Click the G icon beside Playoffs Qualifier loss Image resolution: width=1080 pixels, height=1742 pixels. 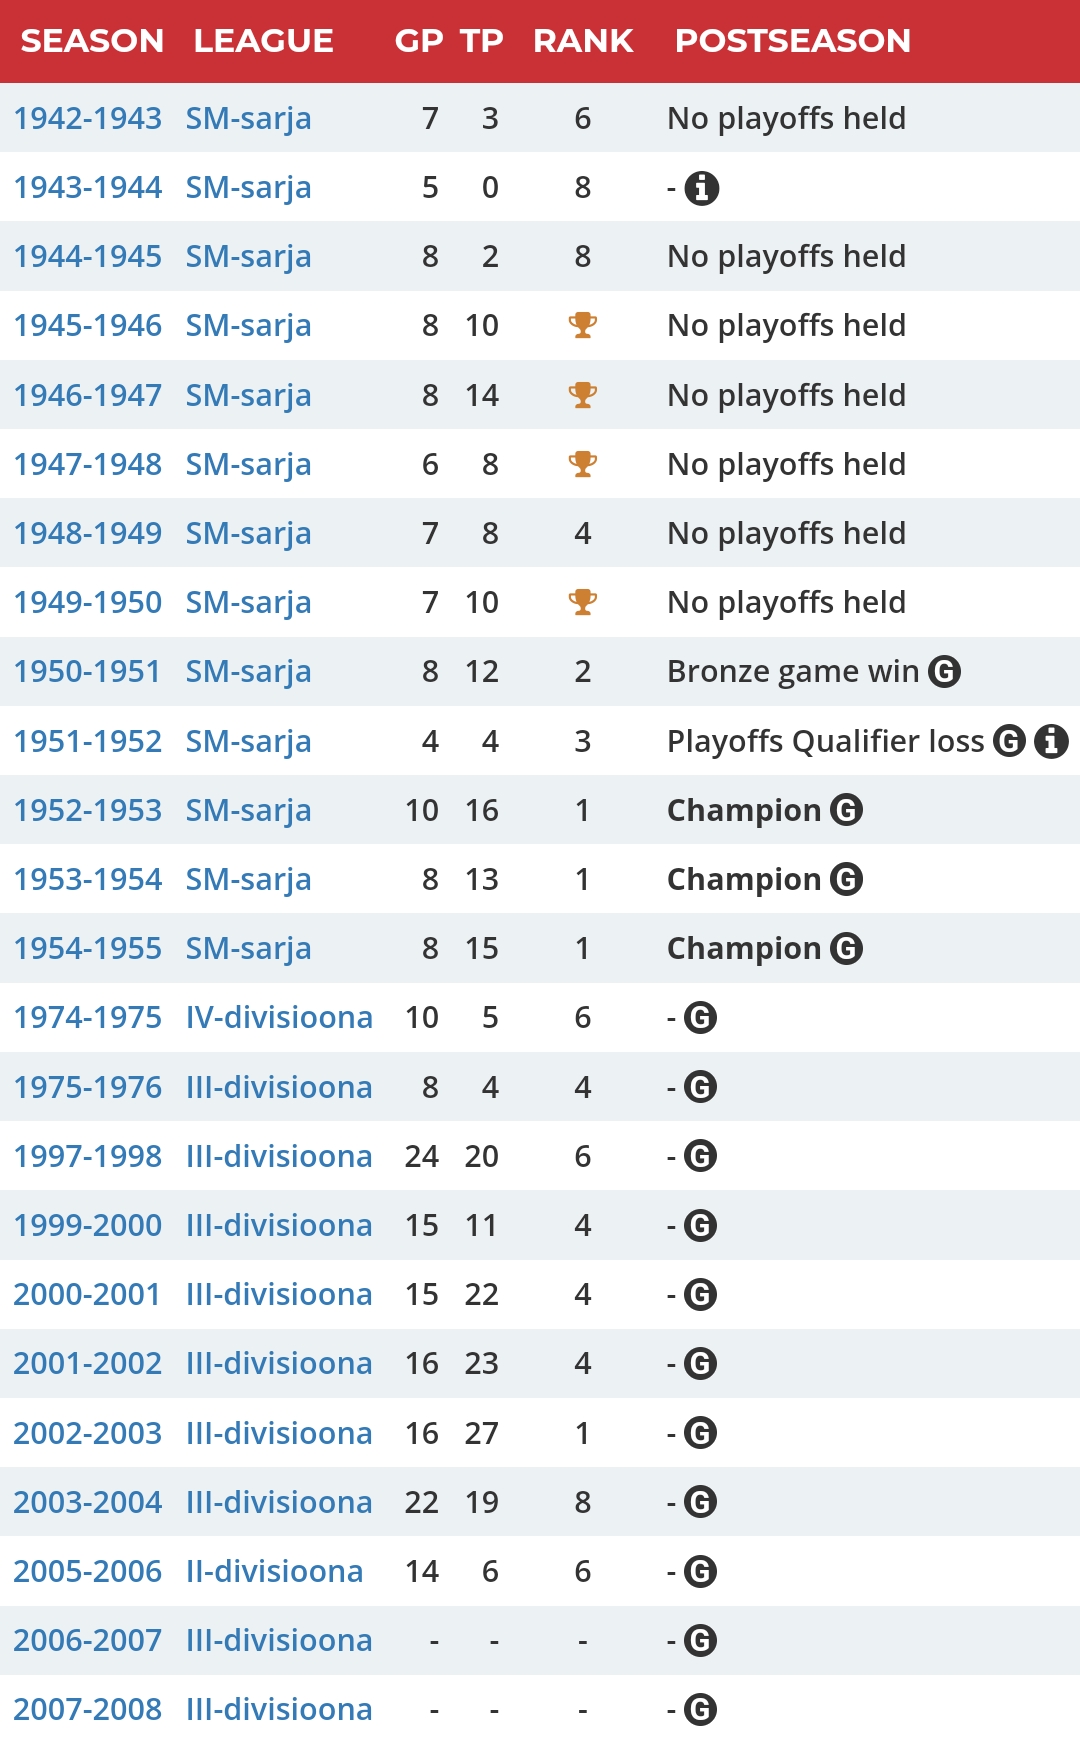coord(1009,741)
